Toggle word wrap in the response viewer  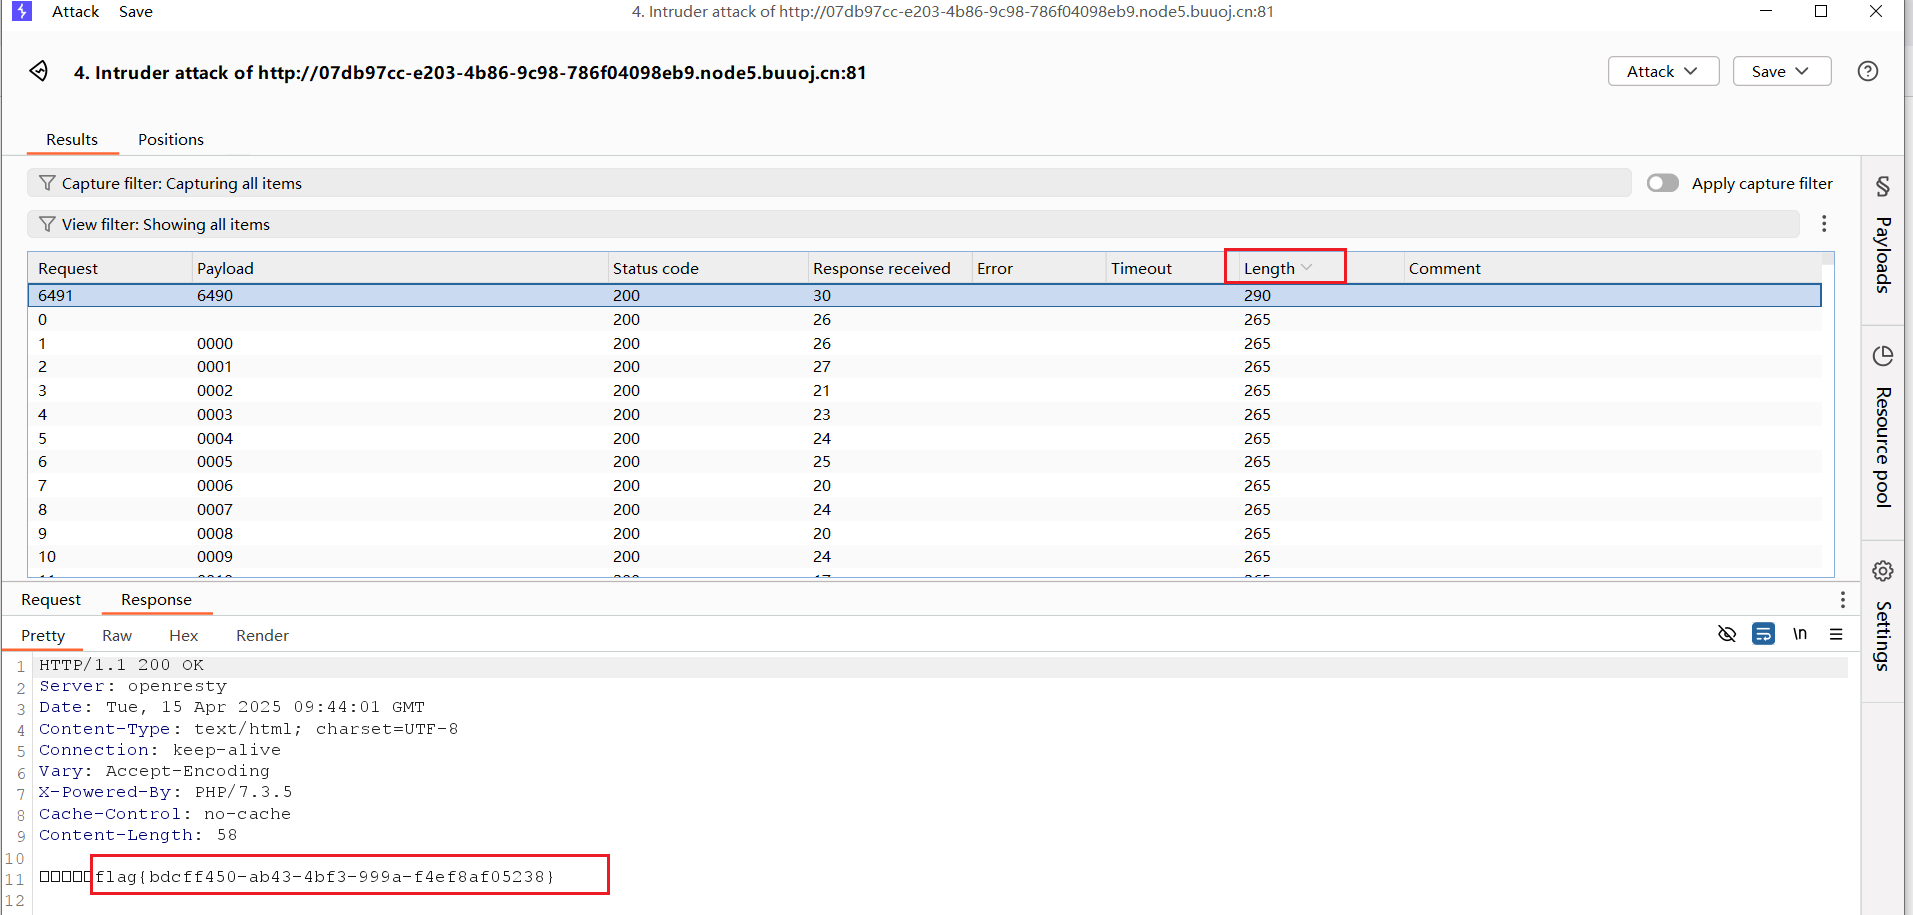click(1763, 634)
